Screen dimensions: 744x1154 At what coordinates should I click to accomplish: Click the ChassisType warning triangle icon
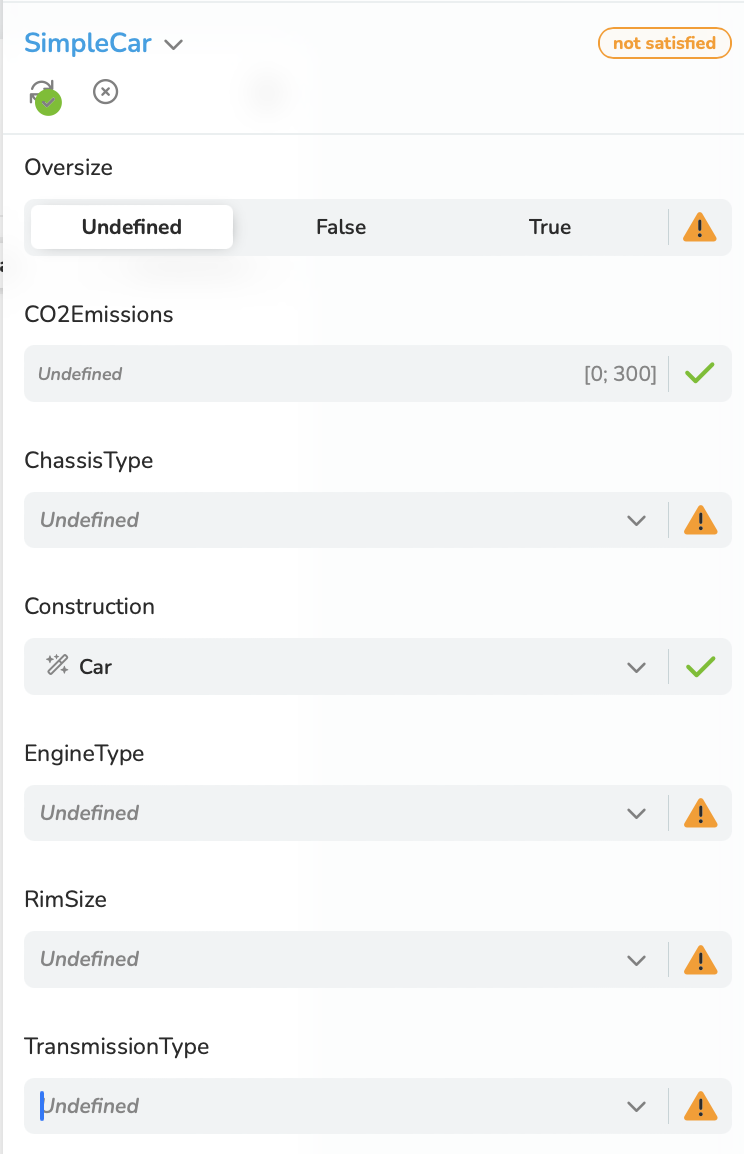(x=700, y=520)
